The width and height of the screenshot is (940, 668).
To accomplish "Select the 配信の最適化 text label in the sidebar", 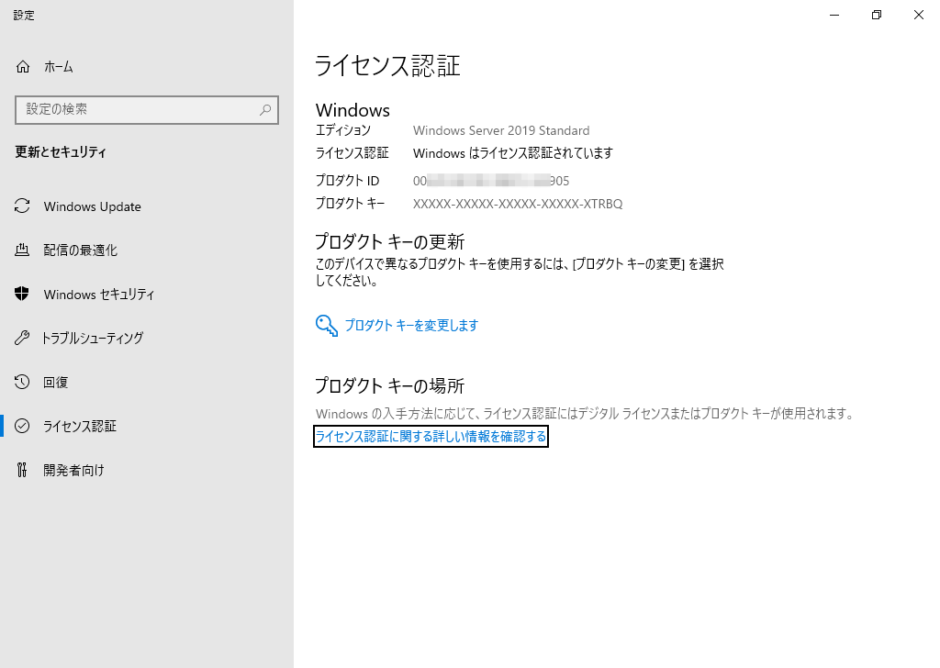I will (80, 250).
